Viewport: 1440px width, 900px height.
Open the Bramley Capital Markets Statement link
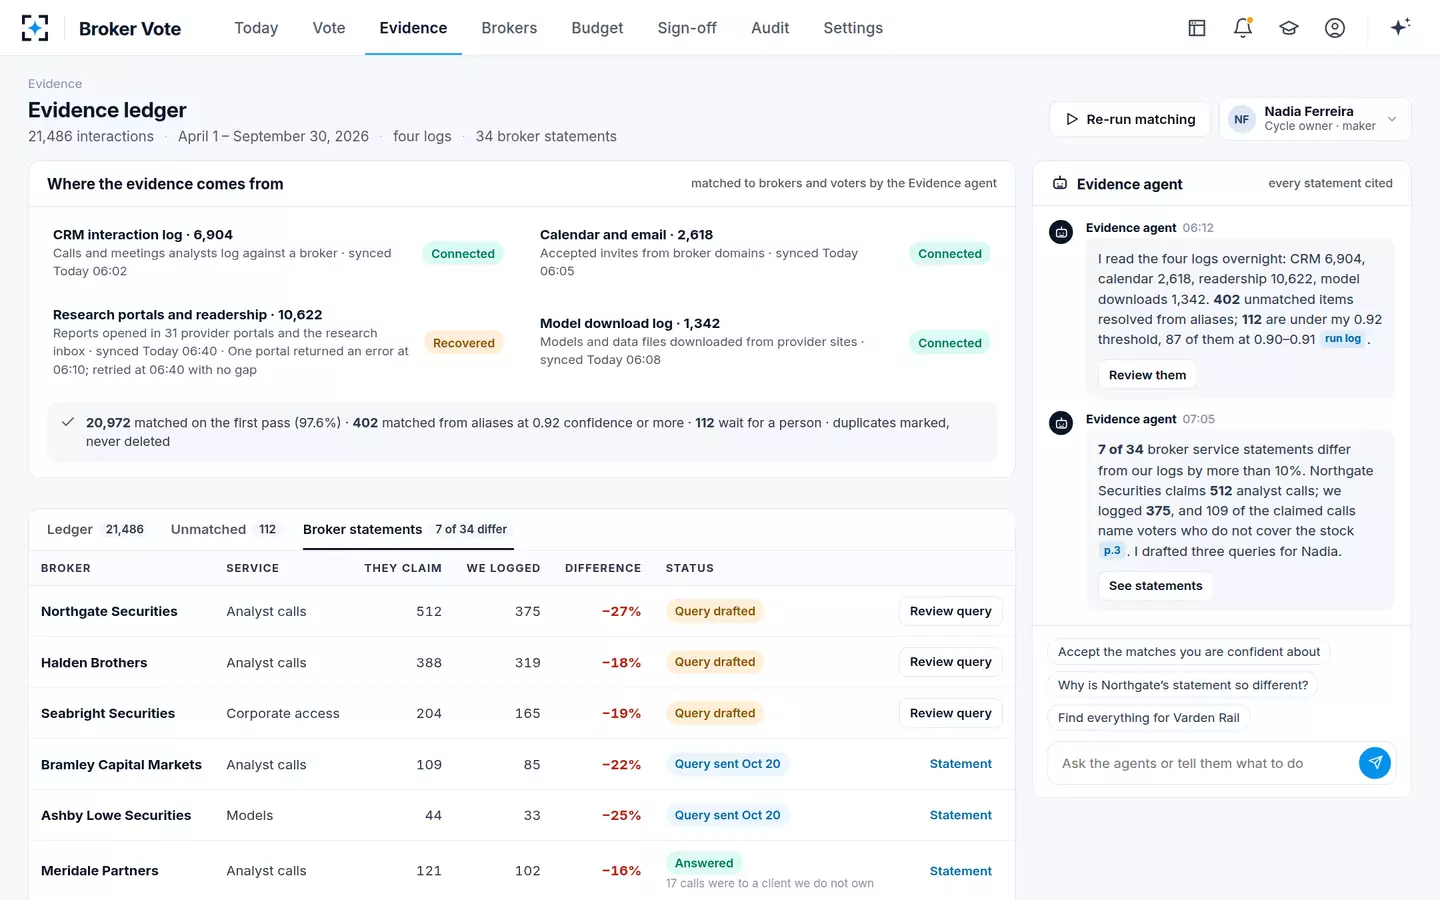pyautogui.click(x=961, y=764)
